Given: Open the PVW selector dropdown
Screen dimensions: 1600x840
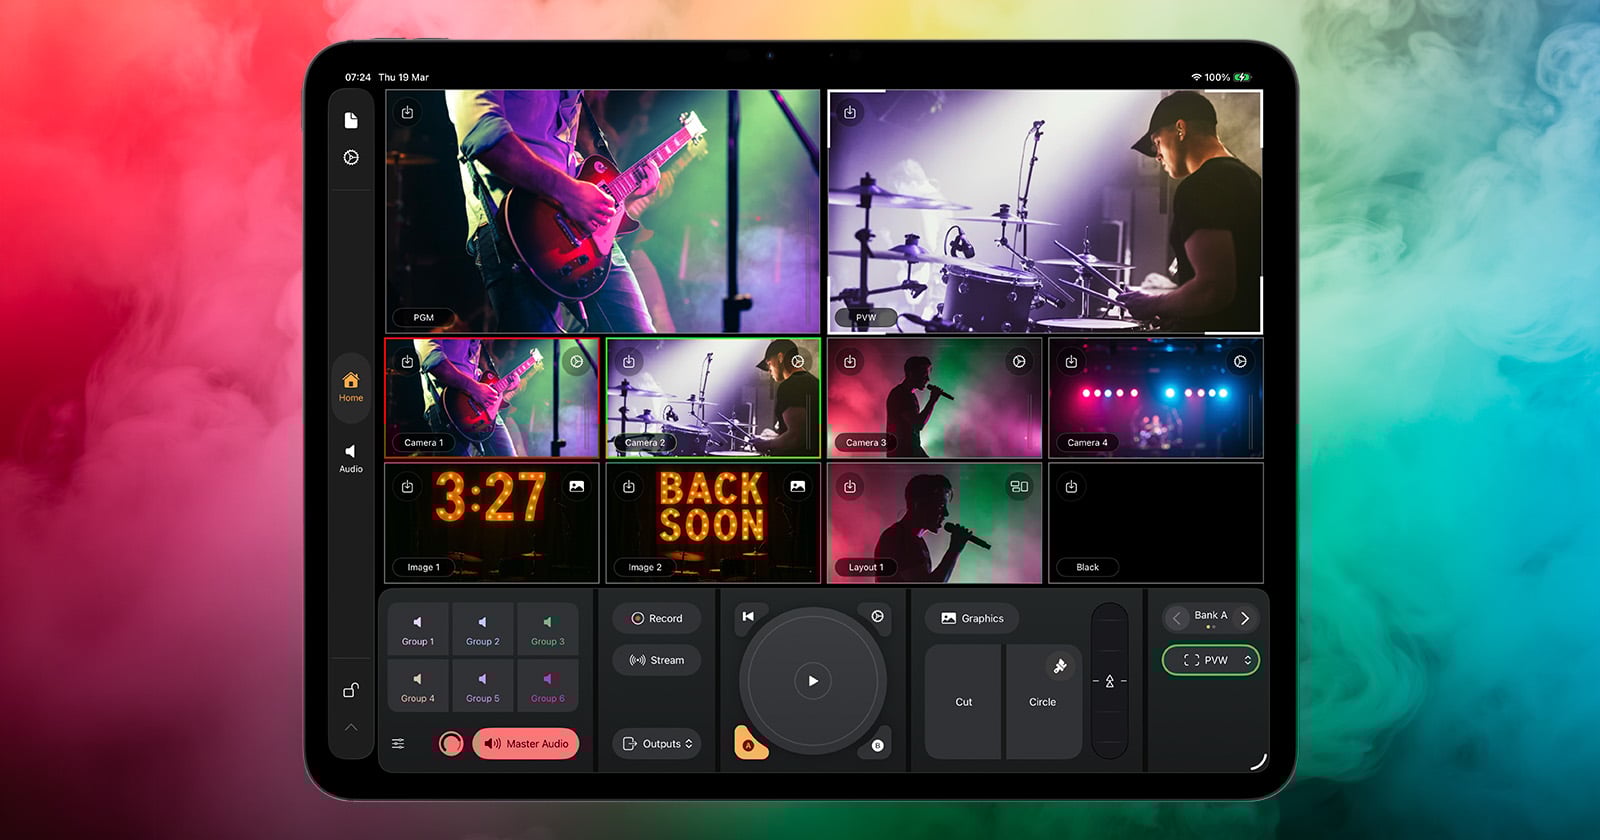Looking at the screenshot, I should tap(1210, 660).
